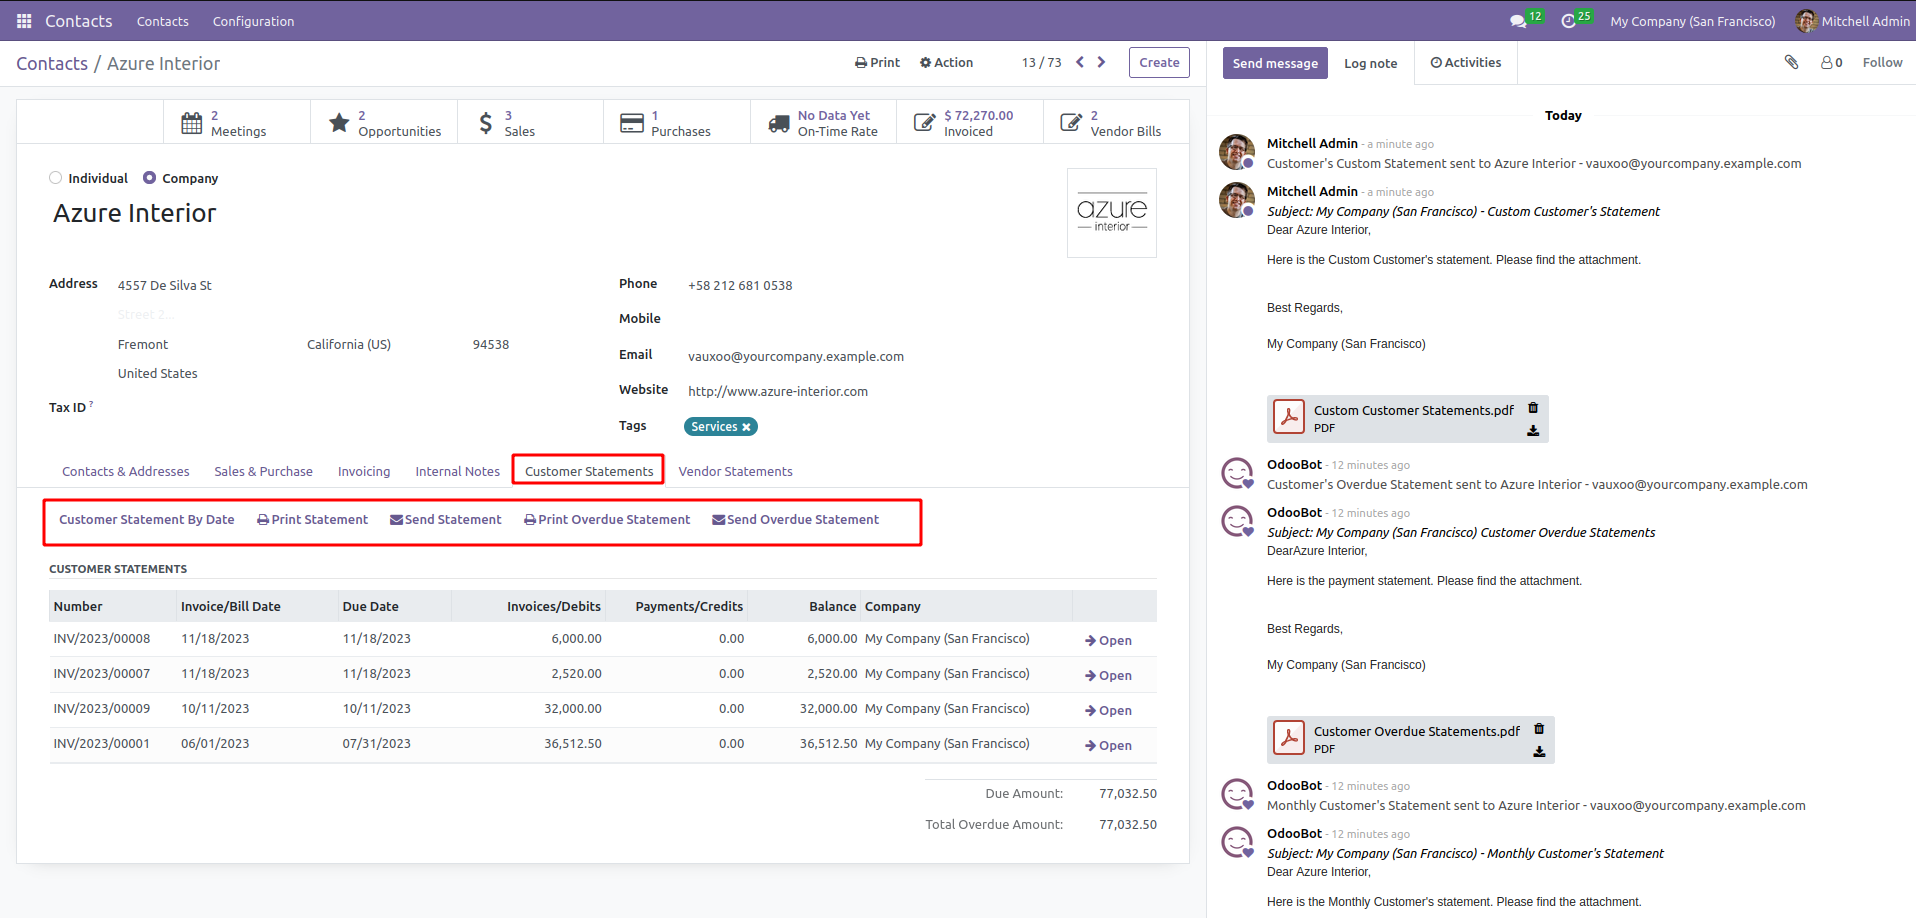This screenshot has height=918, width=1916.
Task: Open the My Company (San Francisco) switcher
Action: 1692,21
